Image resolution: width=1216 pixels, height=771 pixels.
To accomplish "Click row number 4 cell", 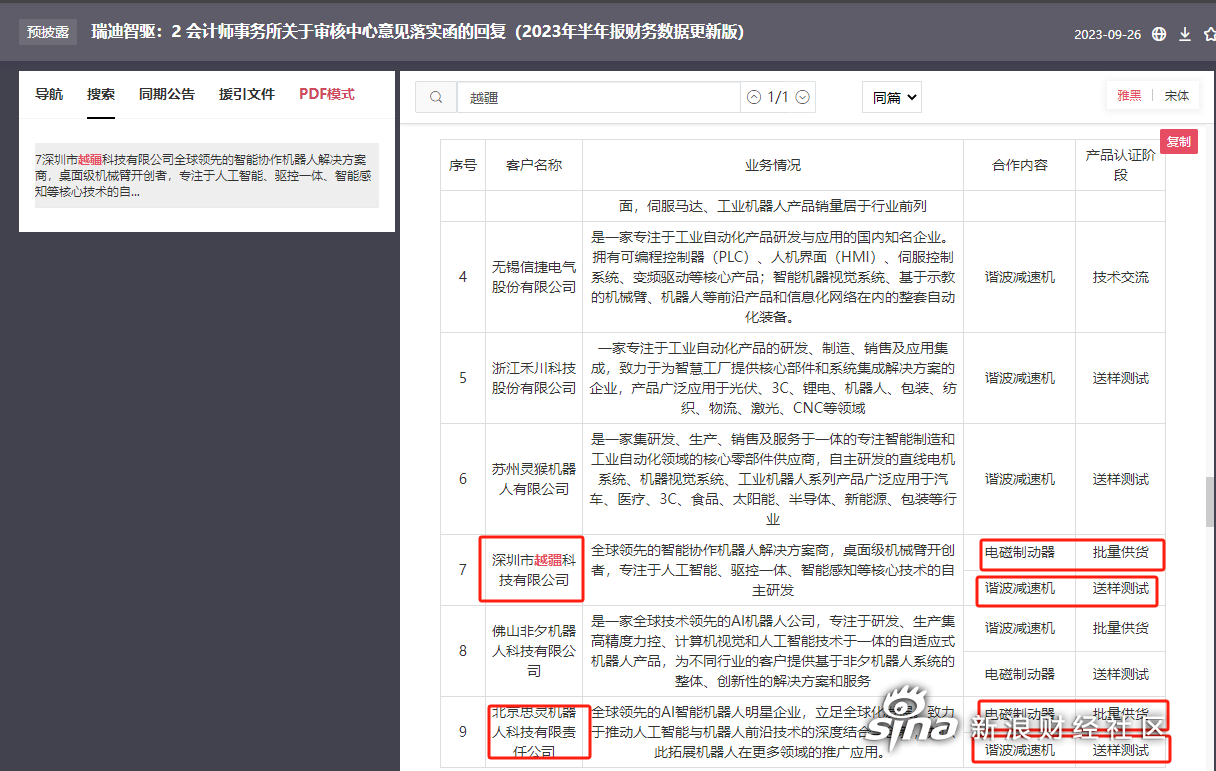I will [x=463, y=277].
